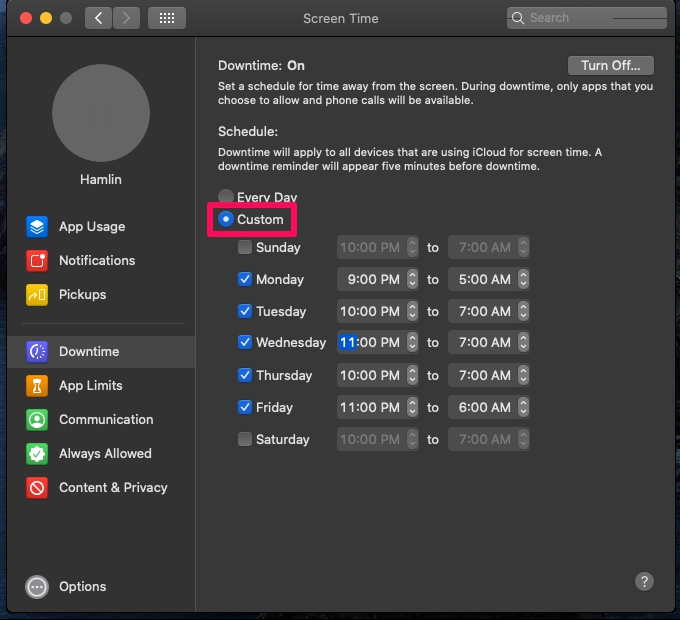Uncheck the Friday checkbox
Image resolution: width=680 pixels, height=620 pixels.
pos(245,407)
